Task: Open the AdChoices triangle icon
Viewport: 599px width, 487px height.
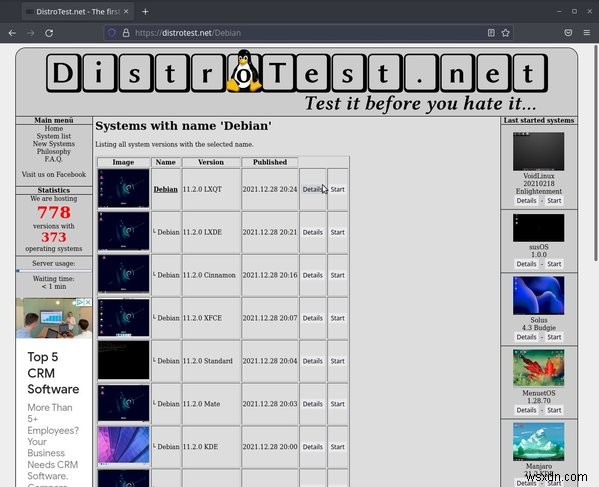Action: coord(80,302)
